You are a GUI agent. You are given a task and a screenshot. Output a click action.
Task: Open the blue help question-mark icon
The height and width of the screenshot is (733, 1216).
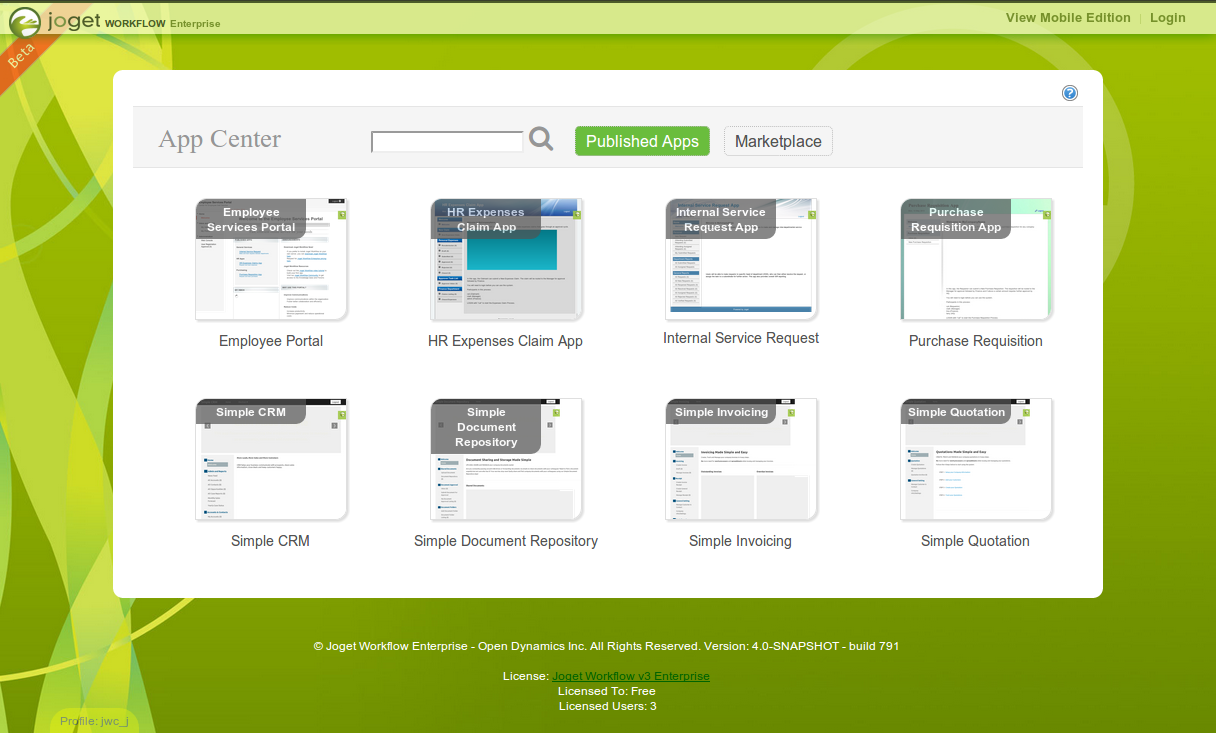click(x=1070, y=93)
